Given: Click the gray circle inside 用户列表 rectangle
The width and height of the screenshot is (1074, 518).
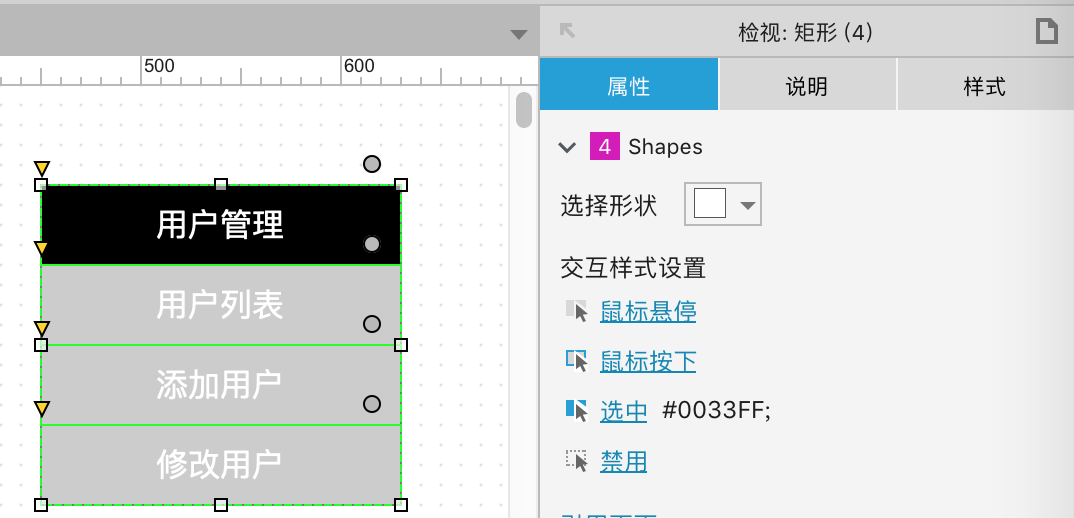Looking at the screenshot, I should click(371, 324).
